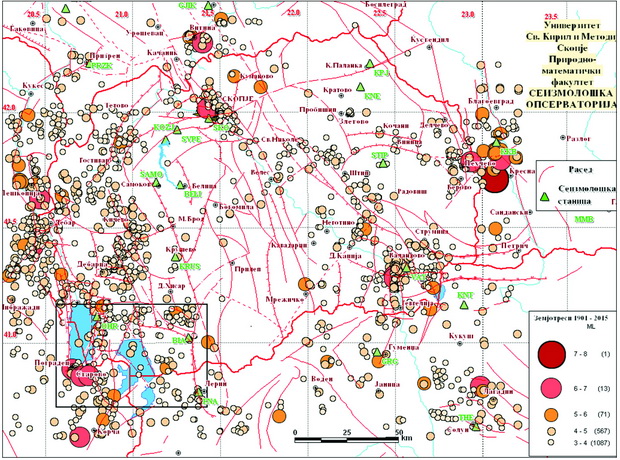Click the BIA station triangle marker

click(189, 337)
